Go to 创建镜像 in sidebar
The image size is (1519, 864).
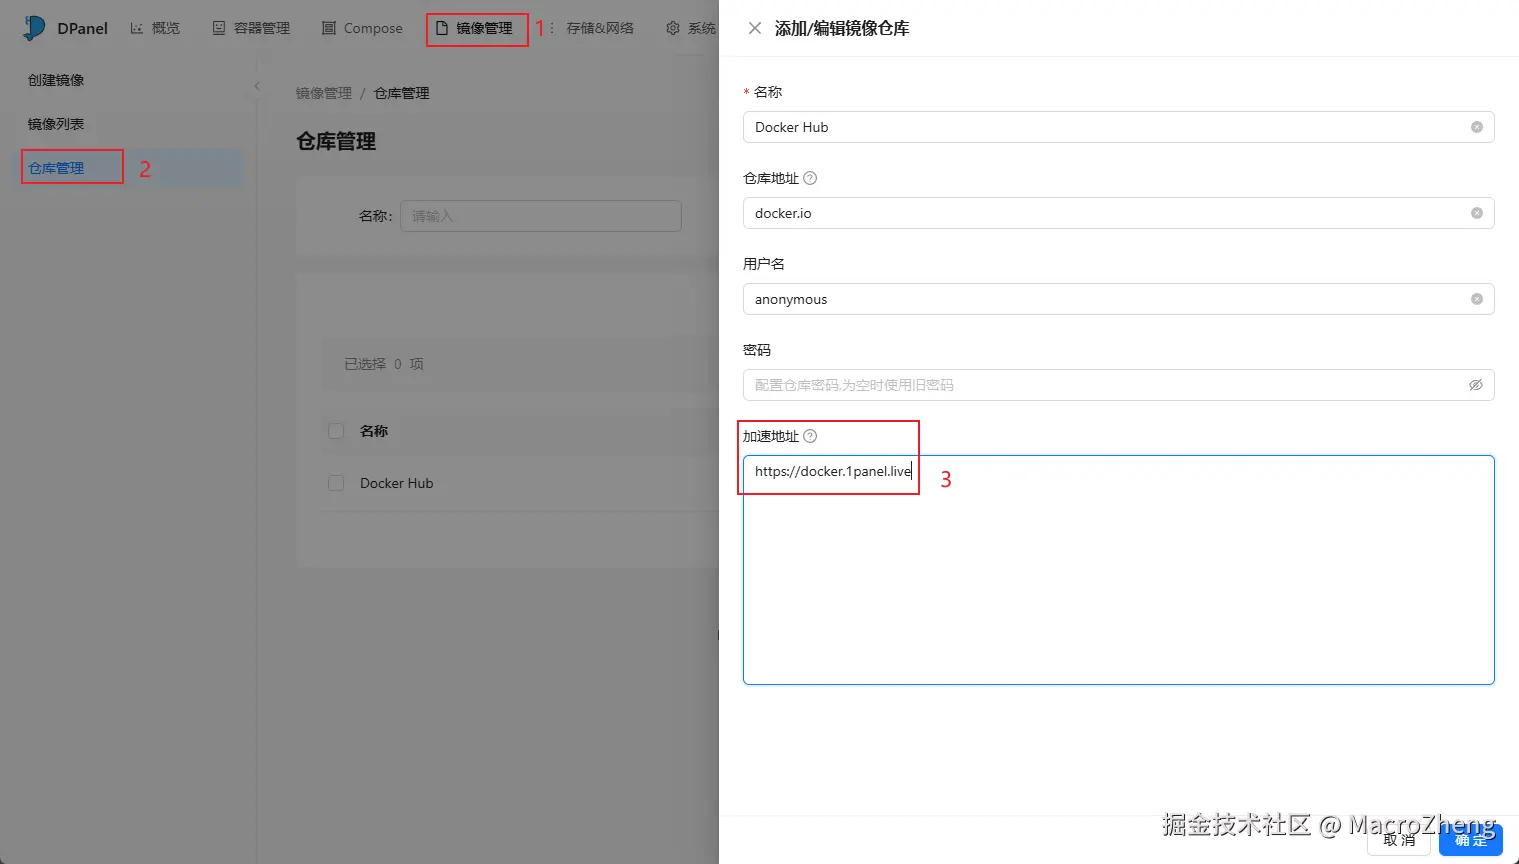[56, 80]
